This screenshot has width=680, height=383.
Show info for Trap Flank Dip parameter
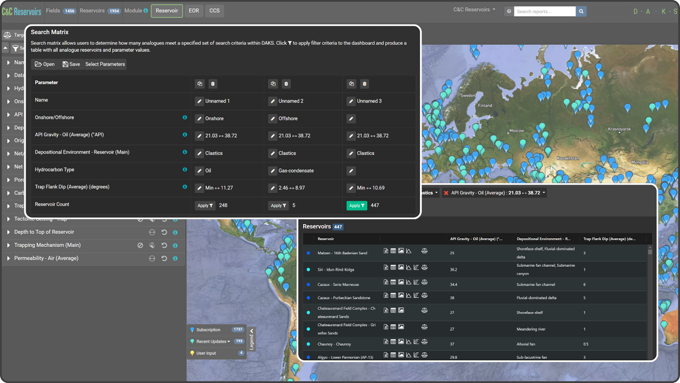[185, 187]
